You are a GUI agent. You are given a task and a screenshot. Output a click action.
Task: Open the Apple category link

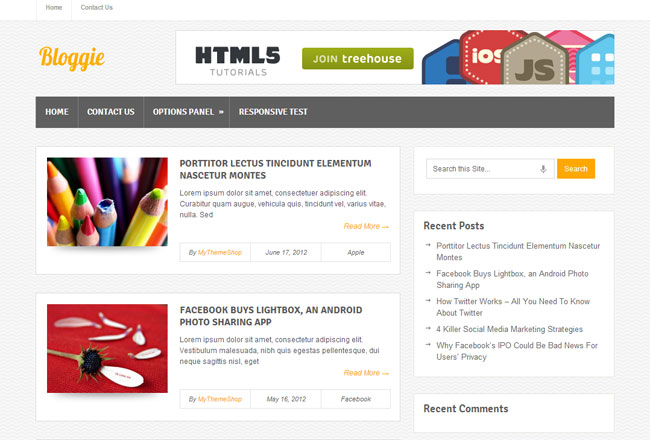(356, 253)
